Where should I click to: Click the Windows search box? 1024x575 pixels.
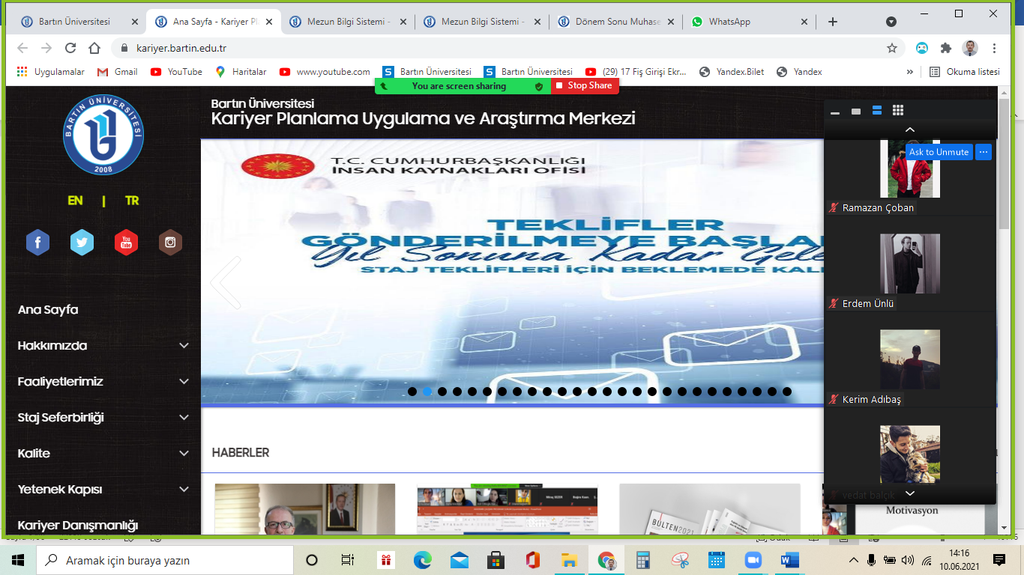(x=163, y=560)
